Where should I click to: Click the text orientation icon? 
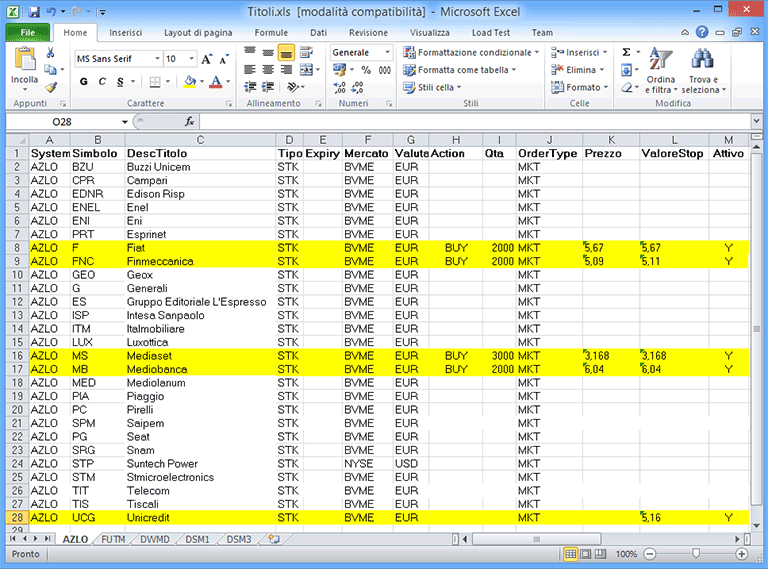point(293,87)
